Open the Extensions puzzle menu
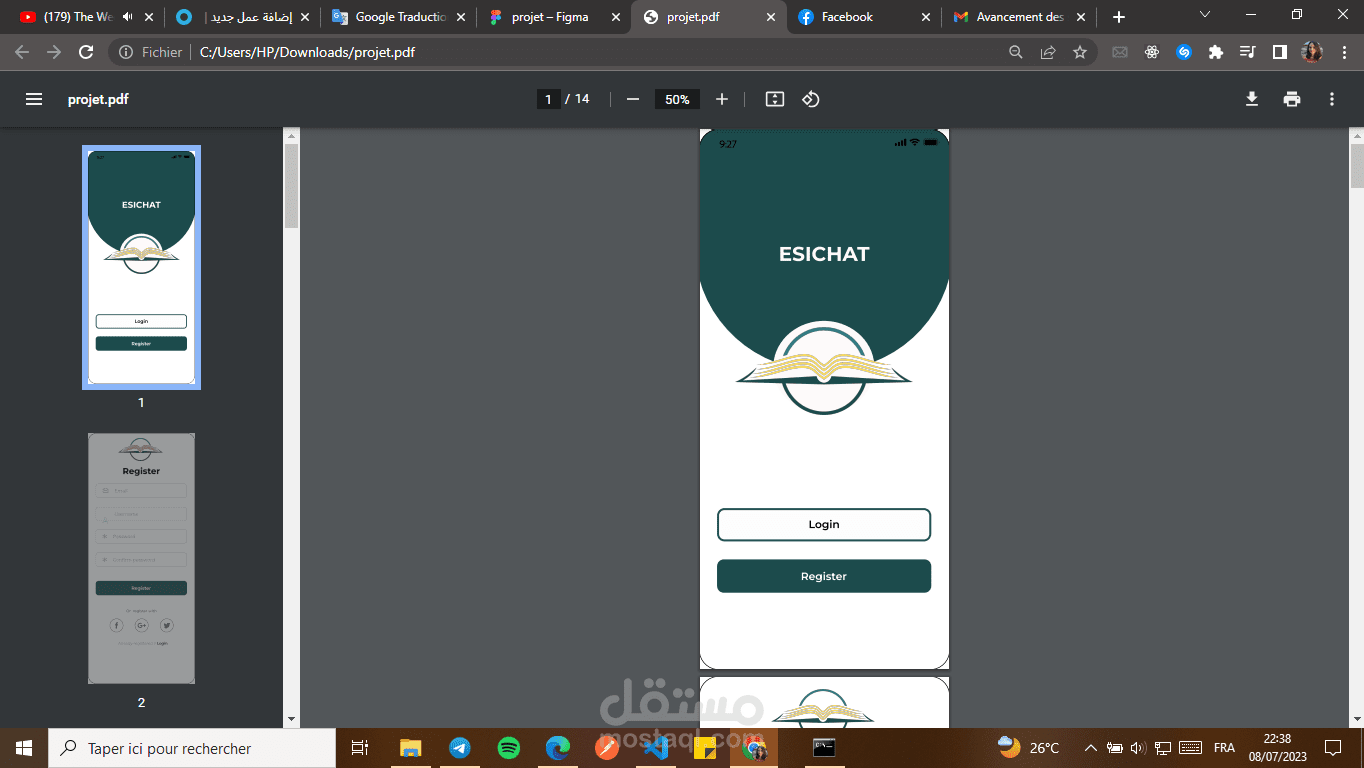This screenshot has height=768, width=1364. click(1216, 52)
